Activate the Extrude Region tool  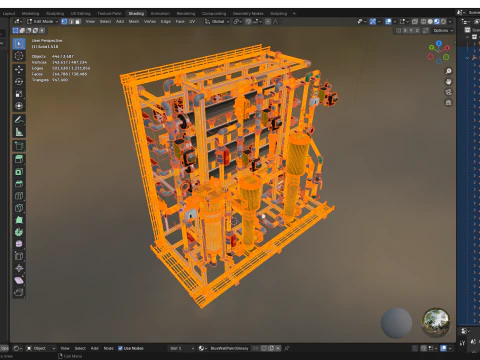coord(19,159)
